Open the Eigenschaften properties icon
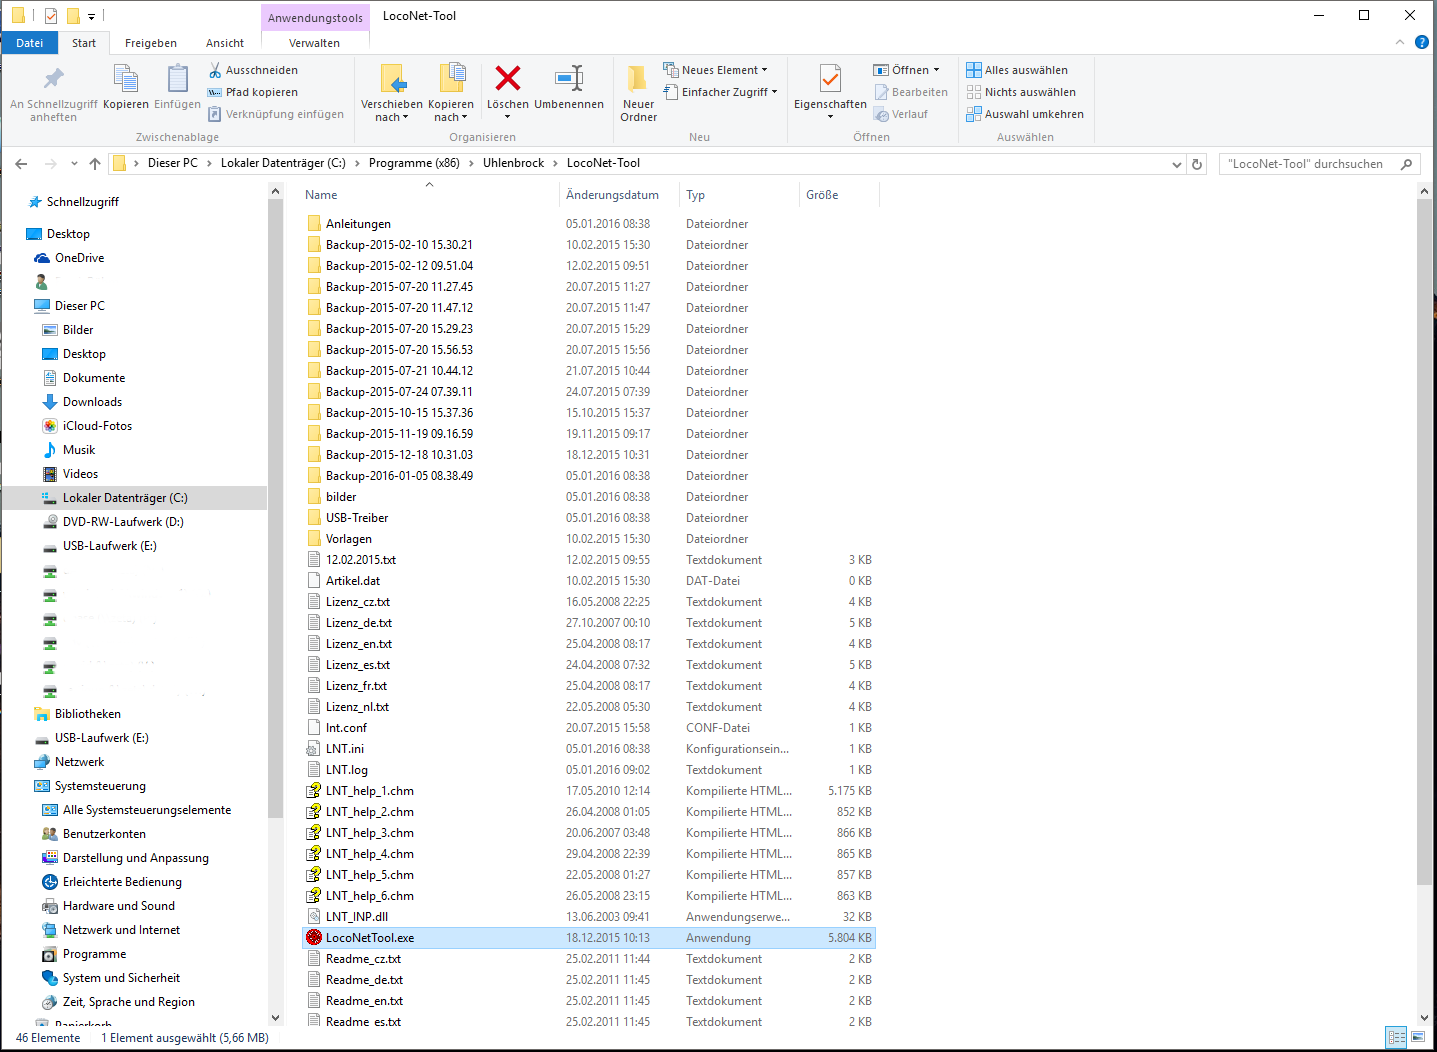The width and height of the screenshot is (1437, 1052). pos(830,79)
